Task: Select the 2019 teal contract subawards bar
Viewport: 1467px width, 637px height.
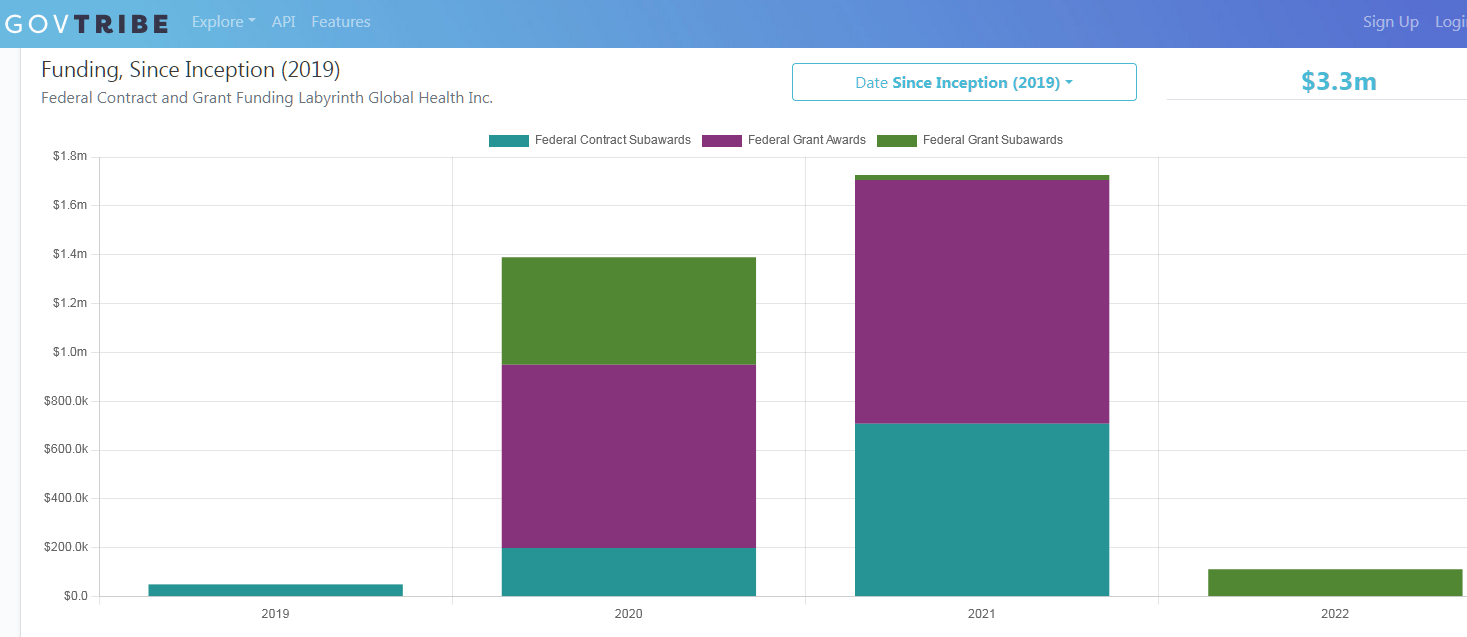Action: [276, 590]
